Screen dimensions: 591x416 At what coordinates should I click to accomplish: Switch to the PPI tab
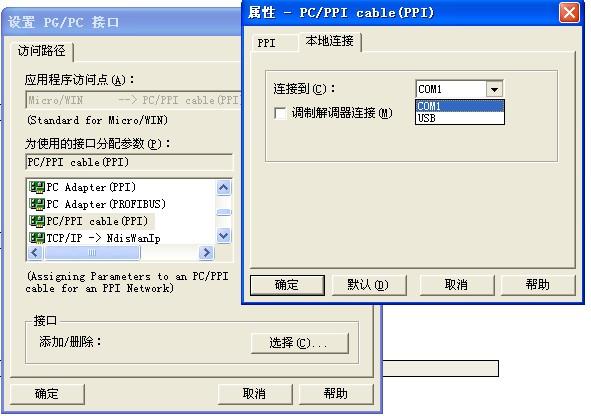[267, 43]
